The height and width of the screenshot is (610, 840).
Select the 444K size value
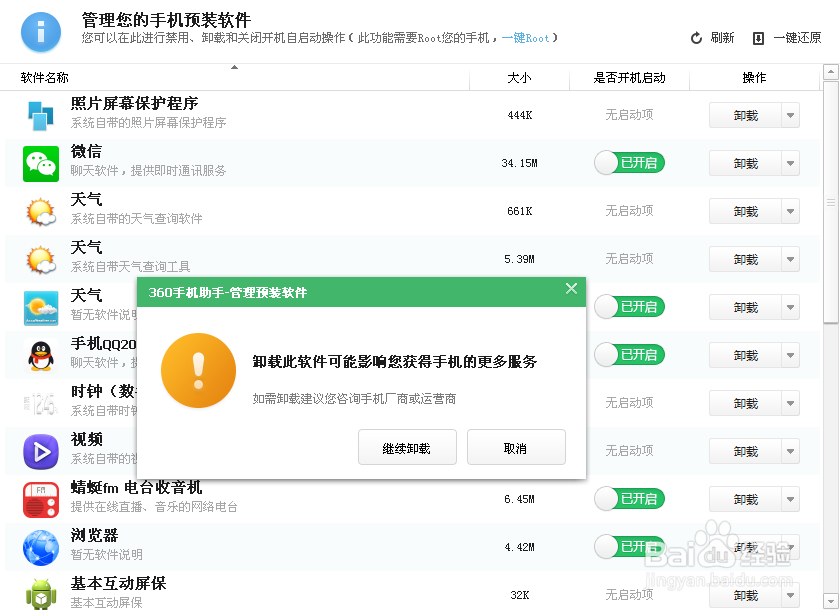point(520,115)
